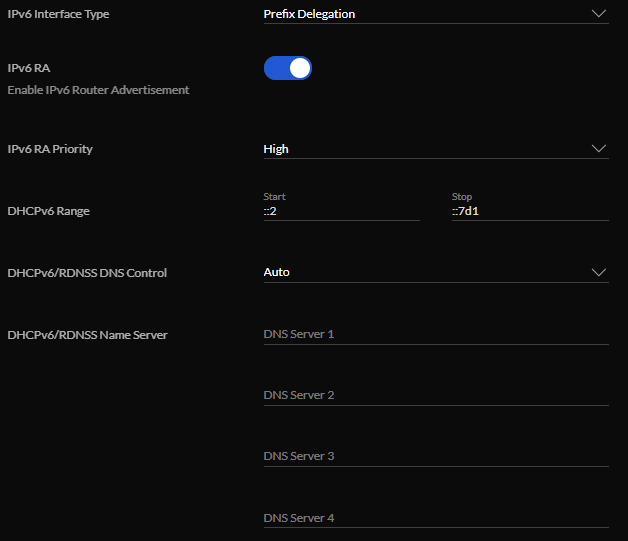Viewport: 628px width, 541px height.
Task: Expand the High priority dropdown value
Action: (276, 149)
